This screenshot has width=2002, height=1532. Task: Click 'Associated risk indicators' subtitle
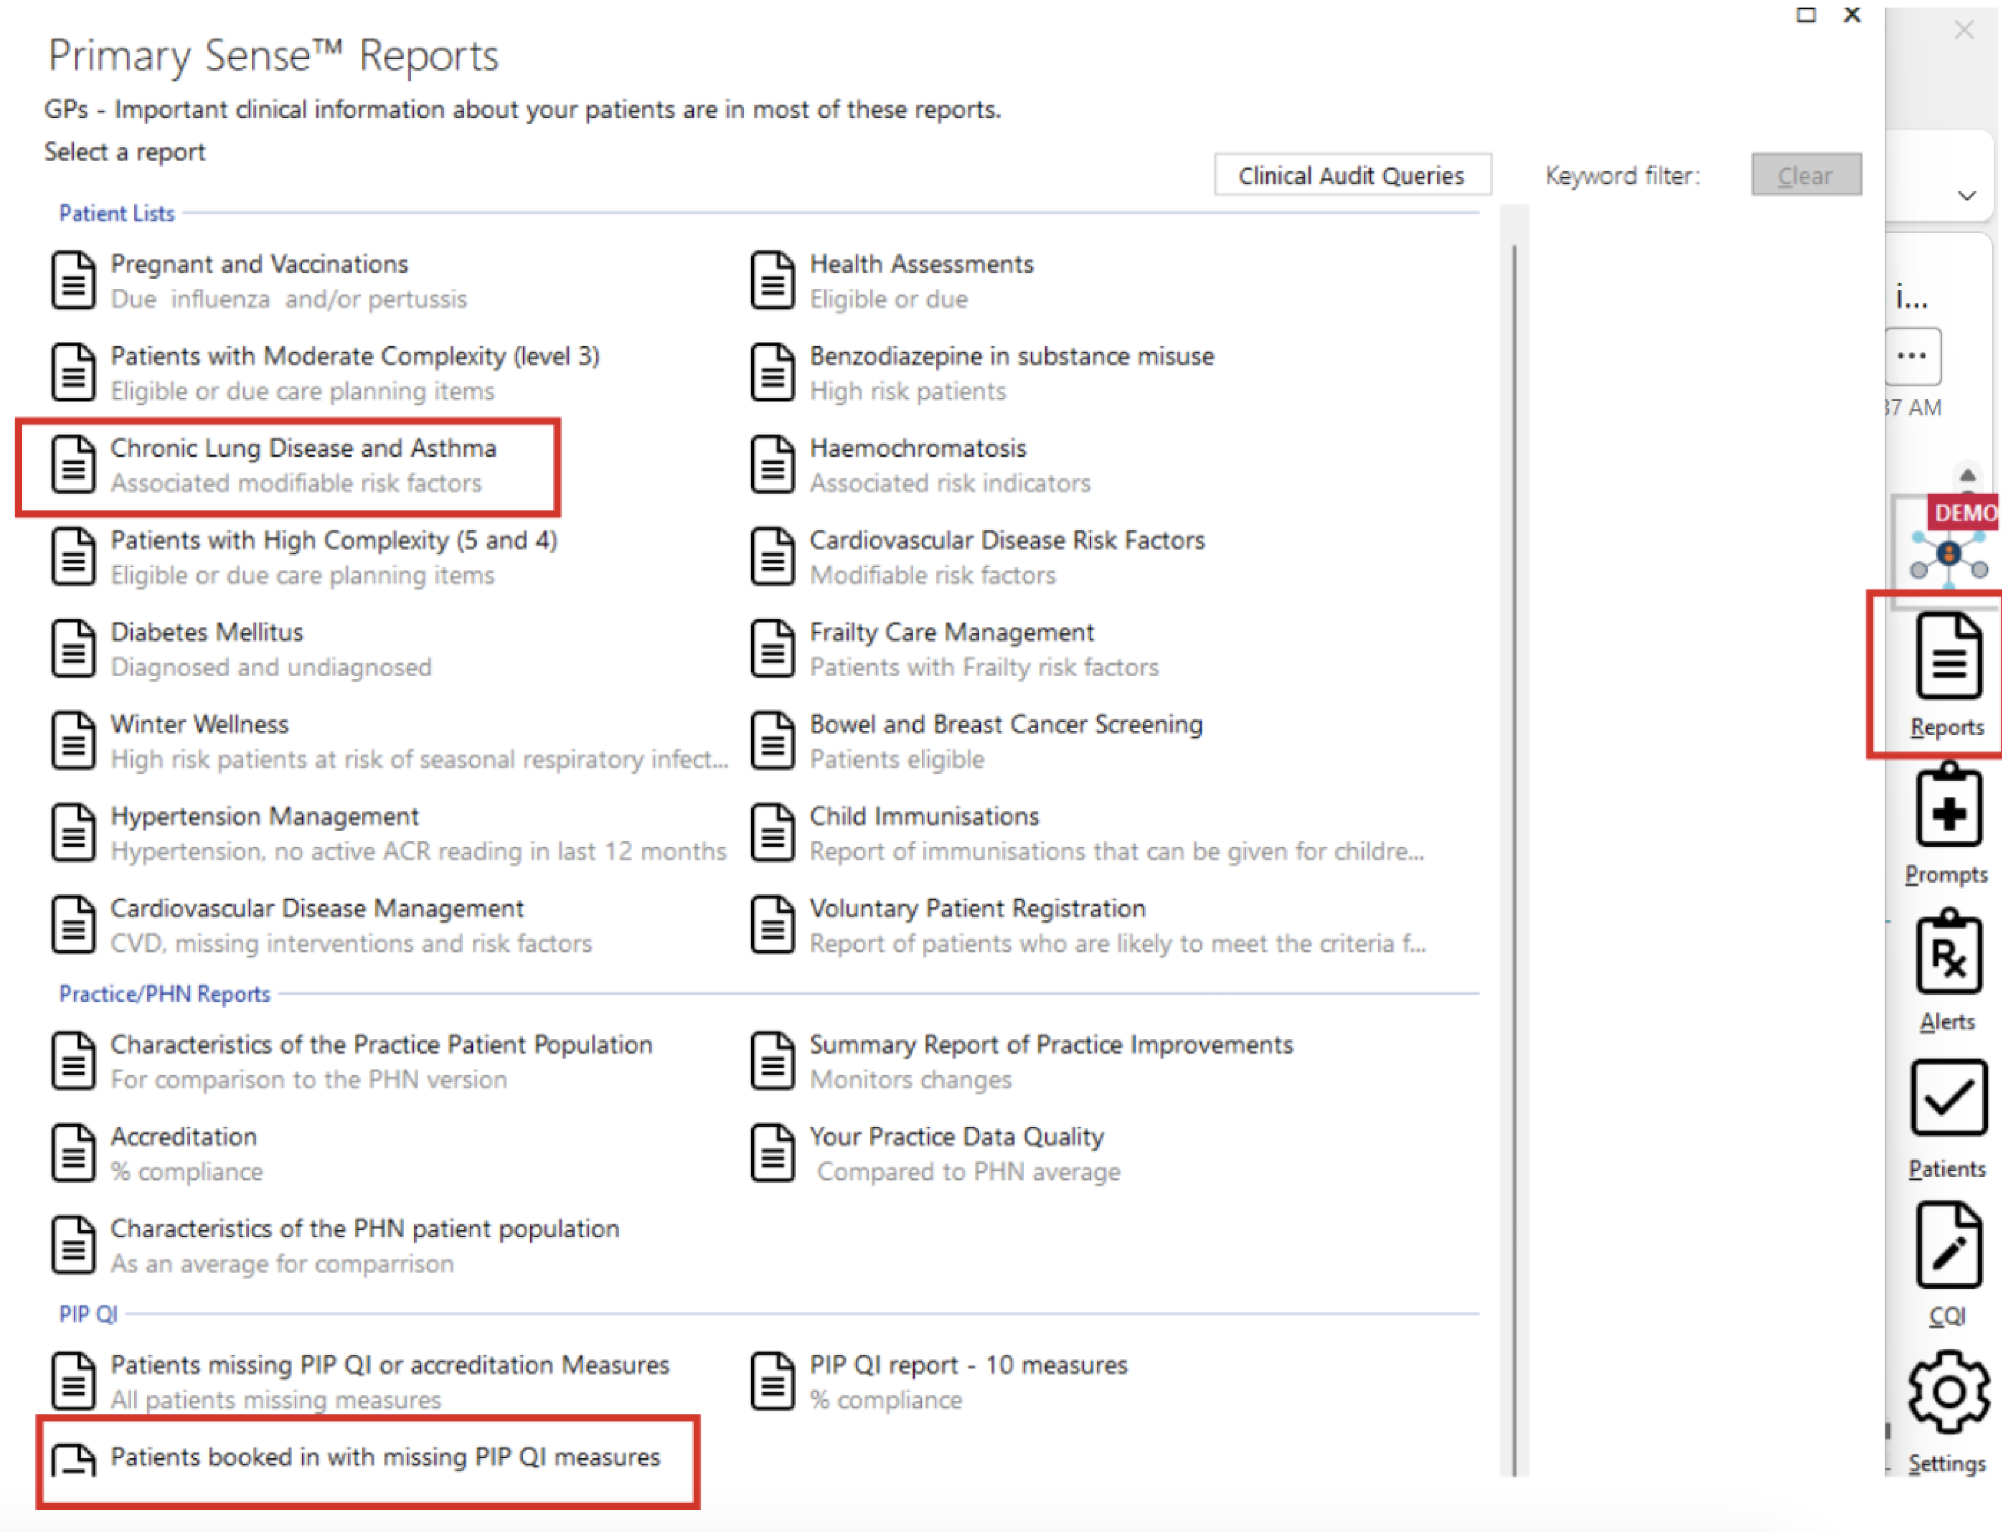pyautogui.click(x=950, y=483)
